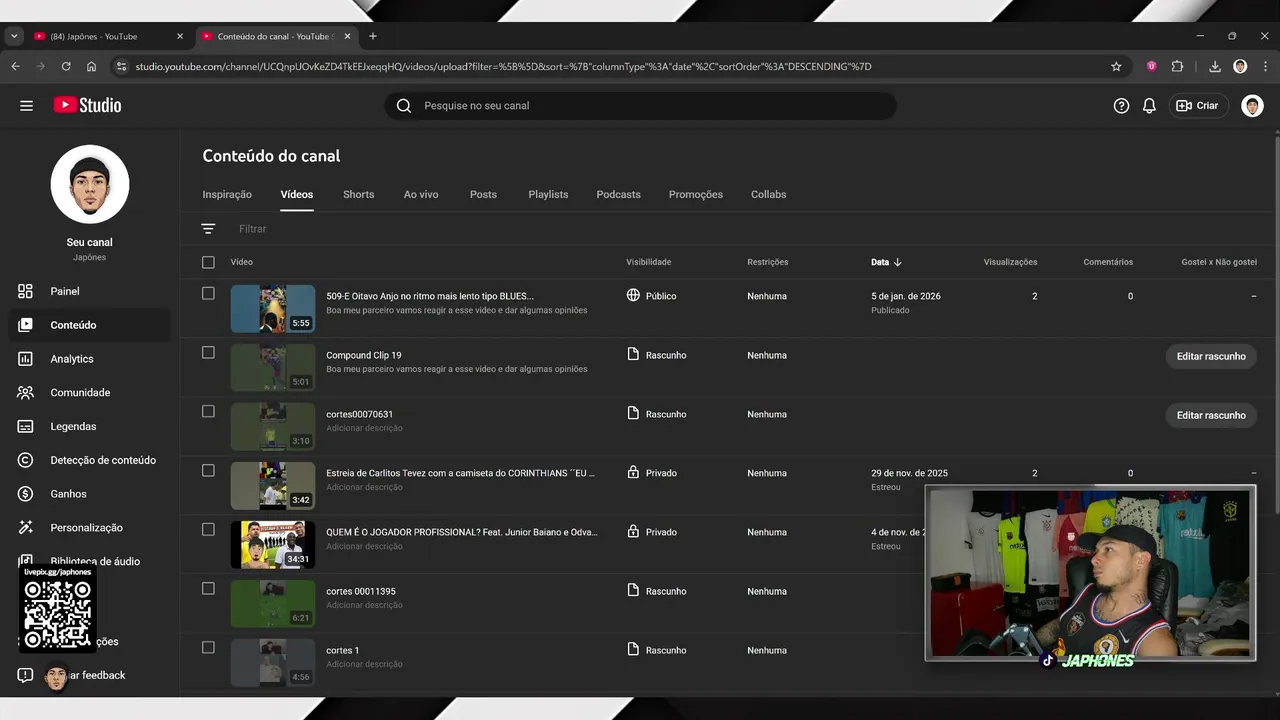
Task: Click the Analytics chart icon
Action: click(26, 359)
